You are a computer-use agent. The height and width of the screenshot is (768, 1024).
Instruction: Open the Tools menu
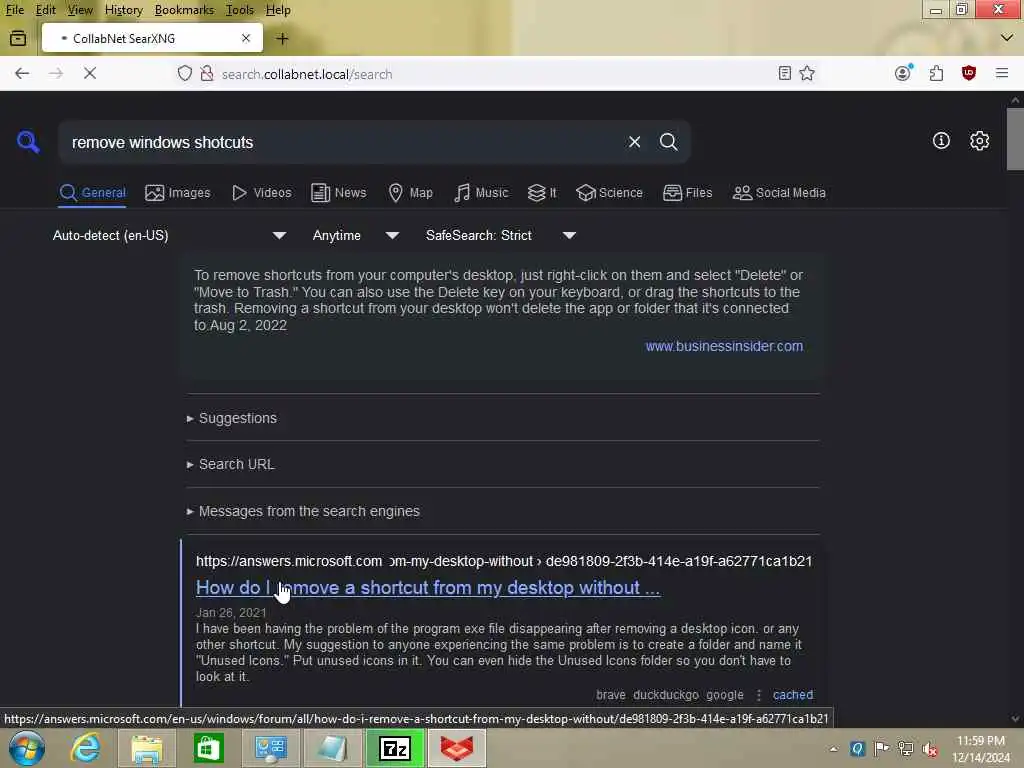tap(240, 10)
